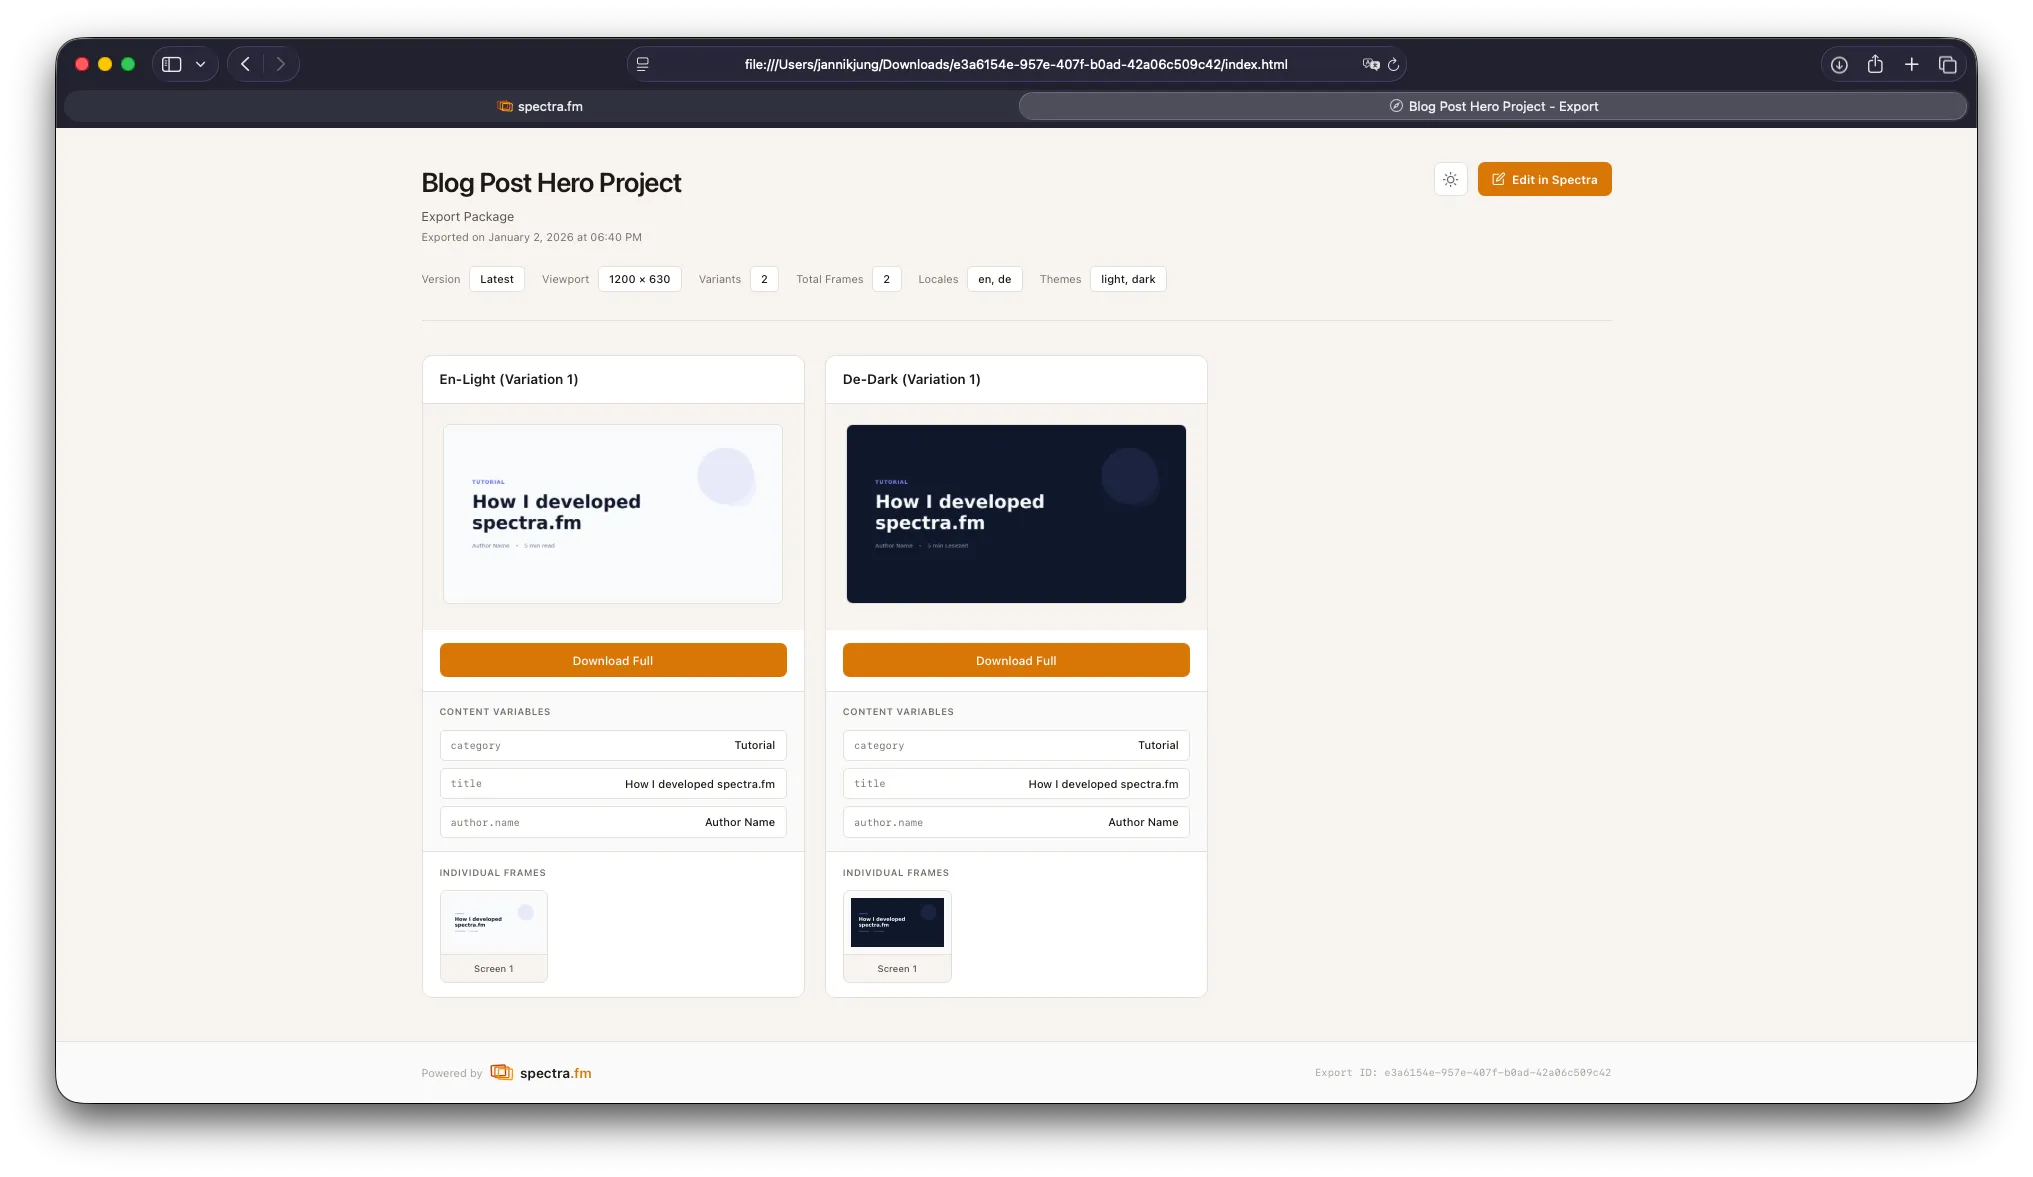Click the address bar showing the index.html path
This screenshot has height=1177, width=2033.
[x=1014, y=64]
